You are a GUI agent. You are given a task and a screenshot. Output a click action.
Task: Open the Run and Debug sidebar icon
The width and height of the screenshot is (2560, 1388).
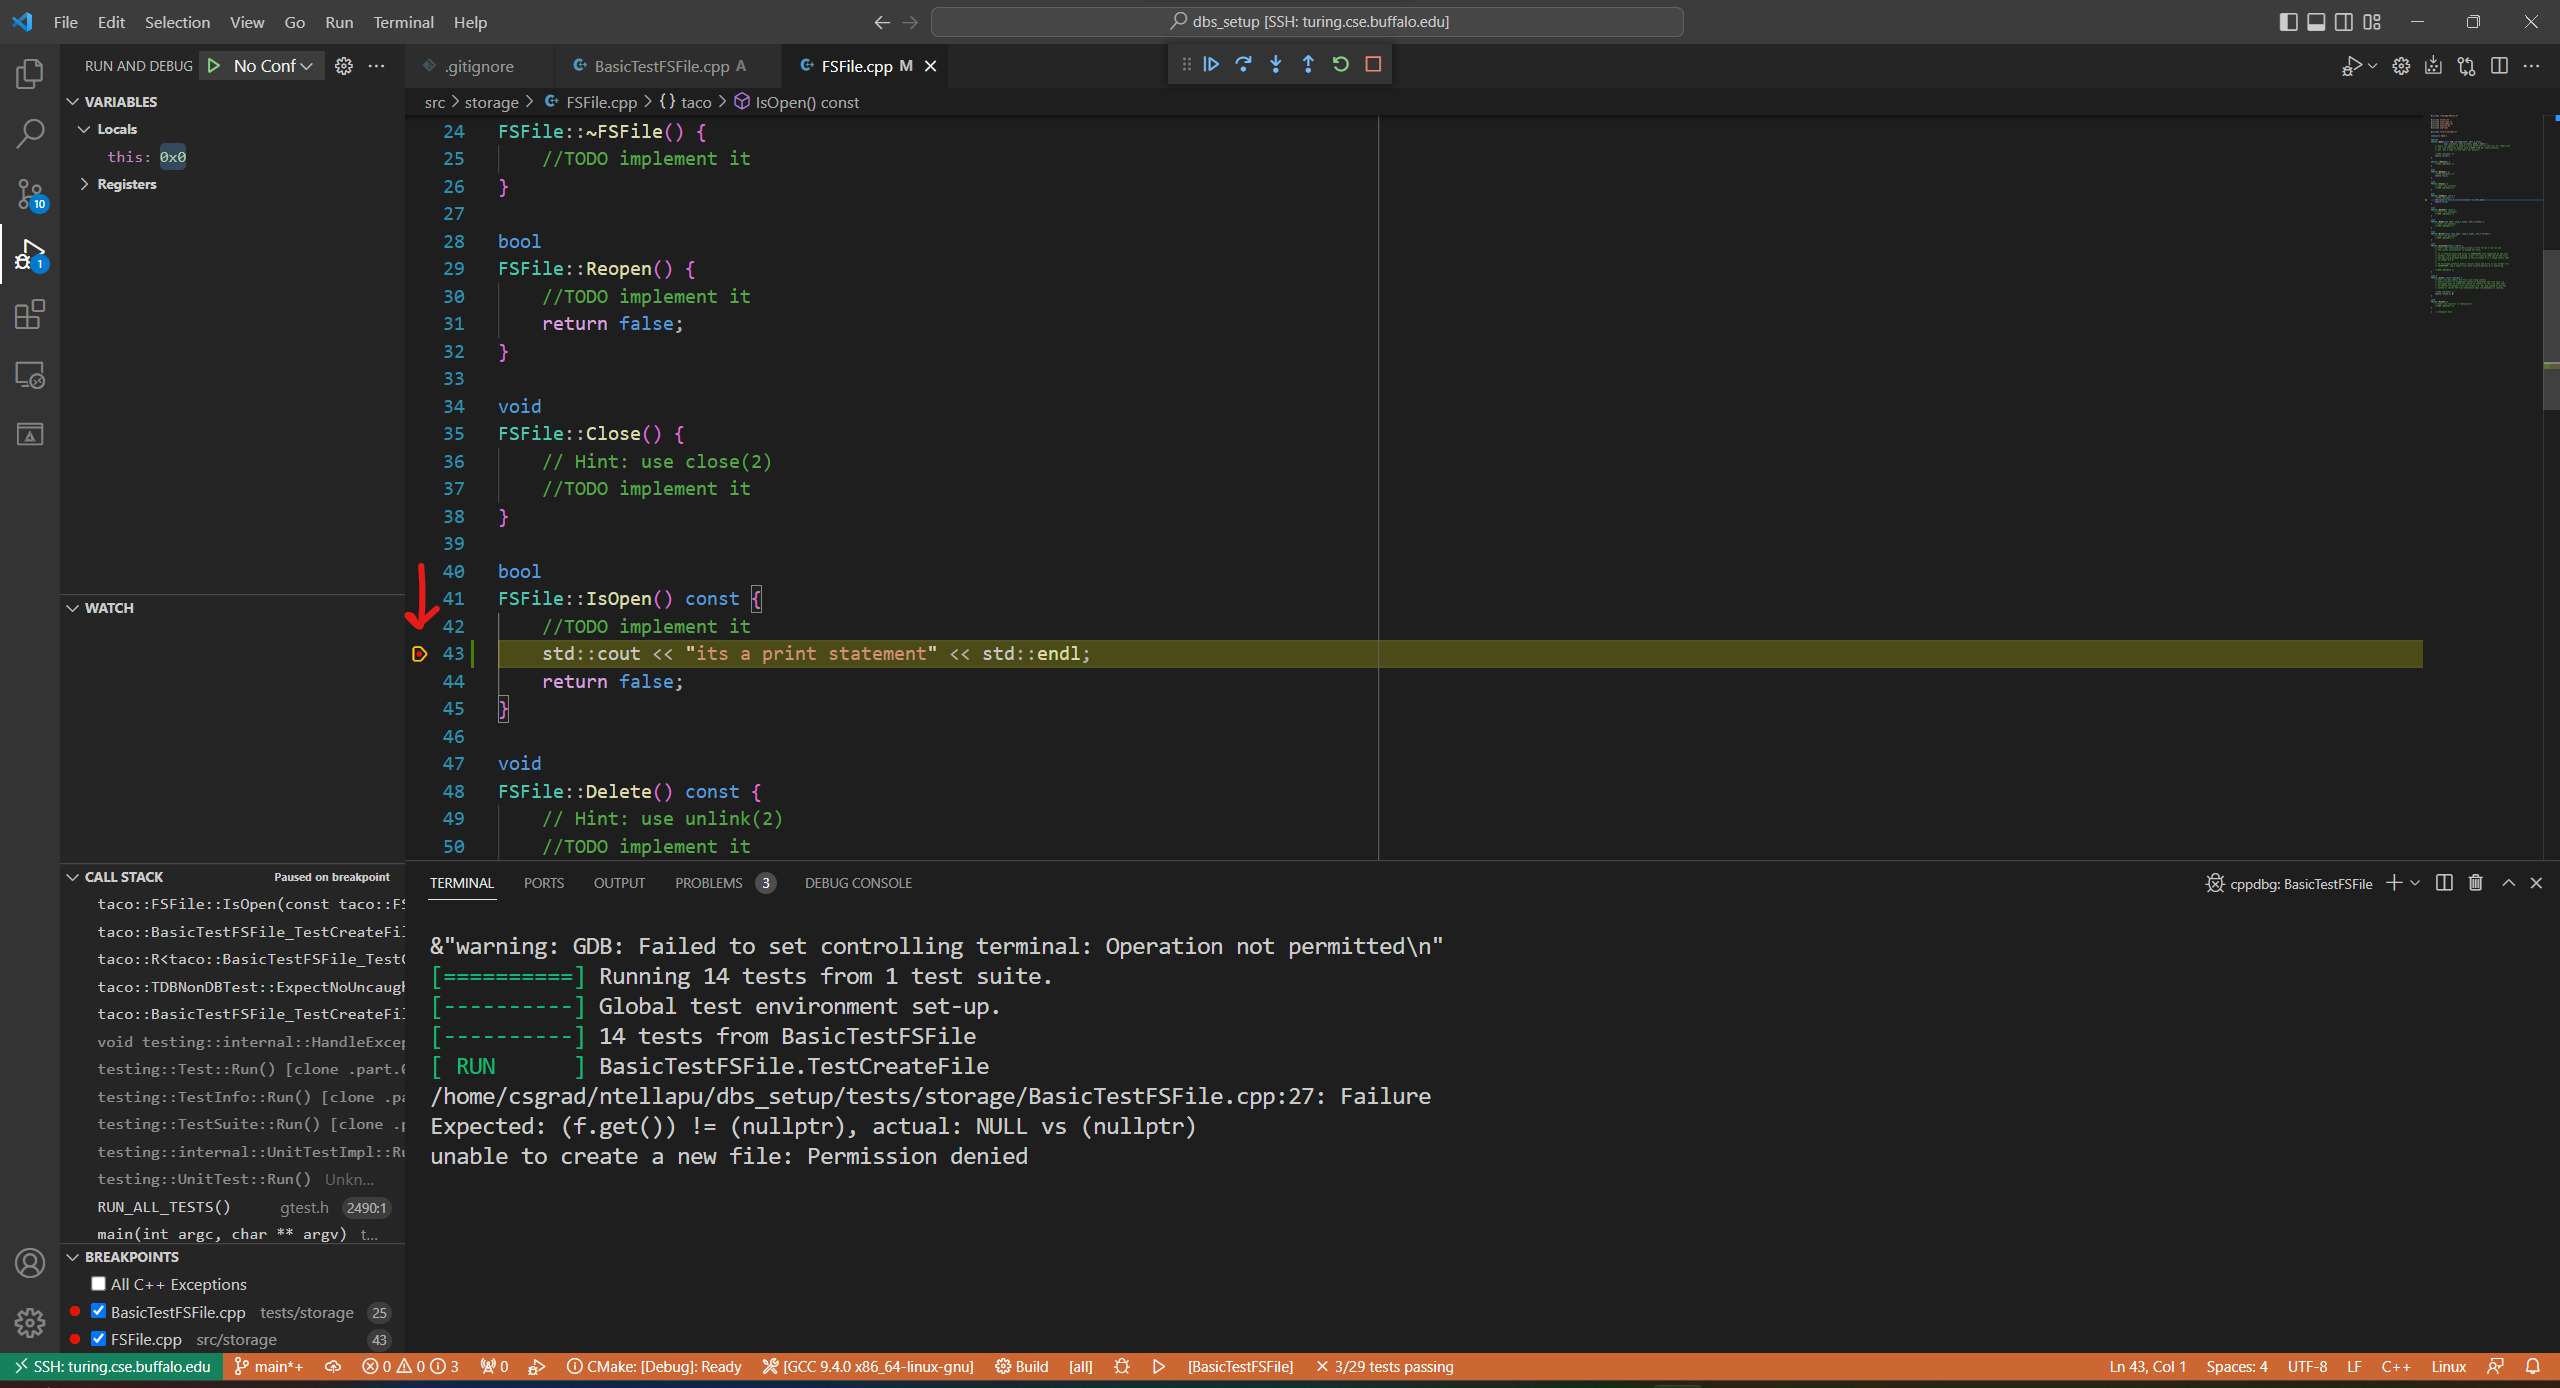click(29, 255)
